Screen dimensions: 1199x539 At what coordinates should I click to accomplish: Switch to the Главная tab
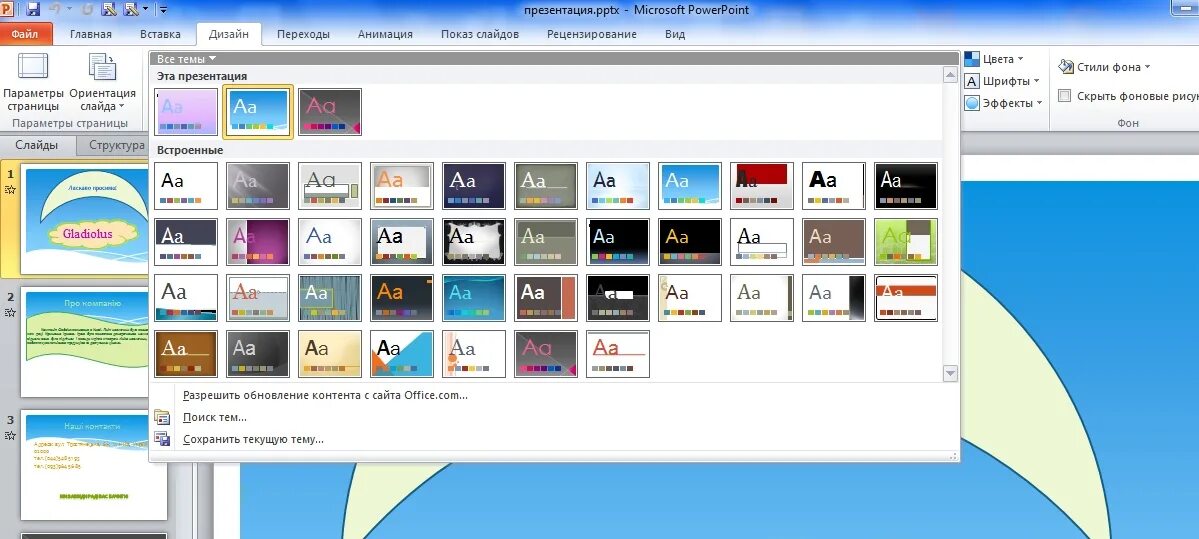click(x=91, y=34)
